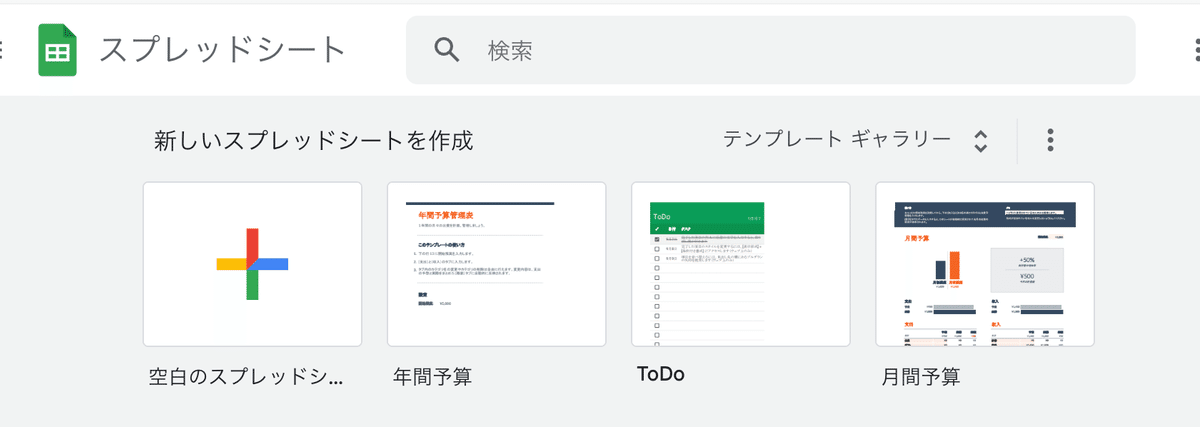Create a blank spreadsheet from the plus thumbnail
The height and width of the screenshot is (427, 1200).
click(252, 264)
